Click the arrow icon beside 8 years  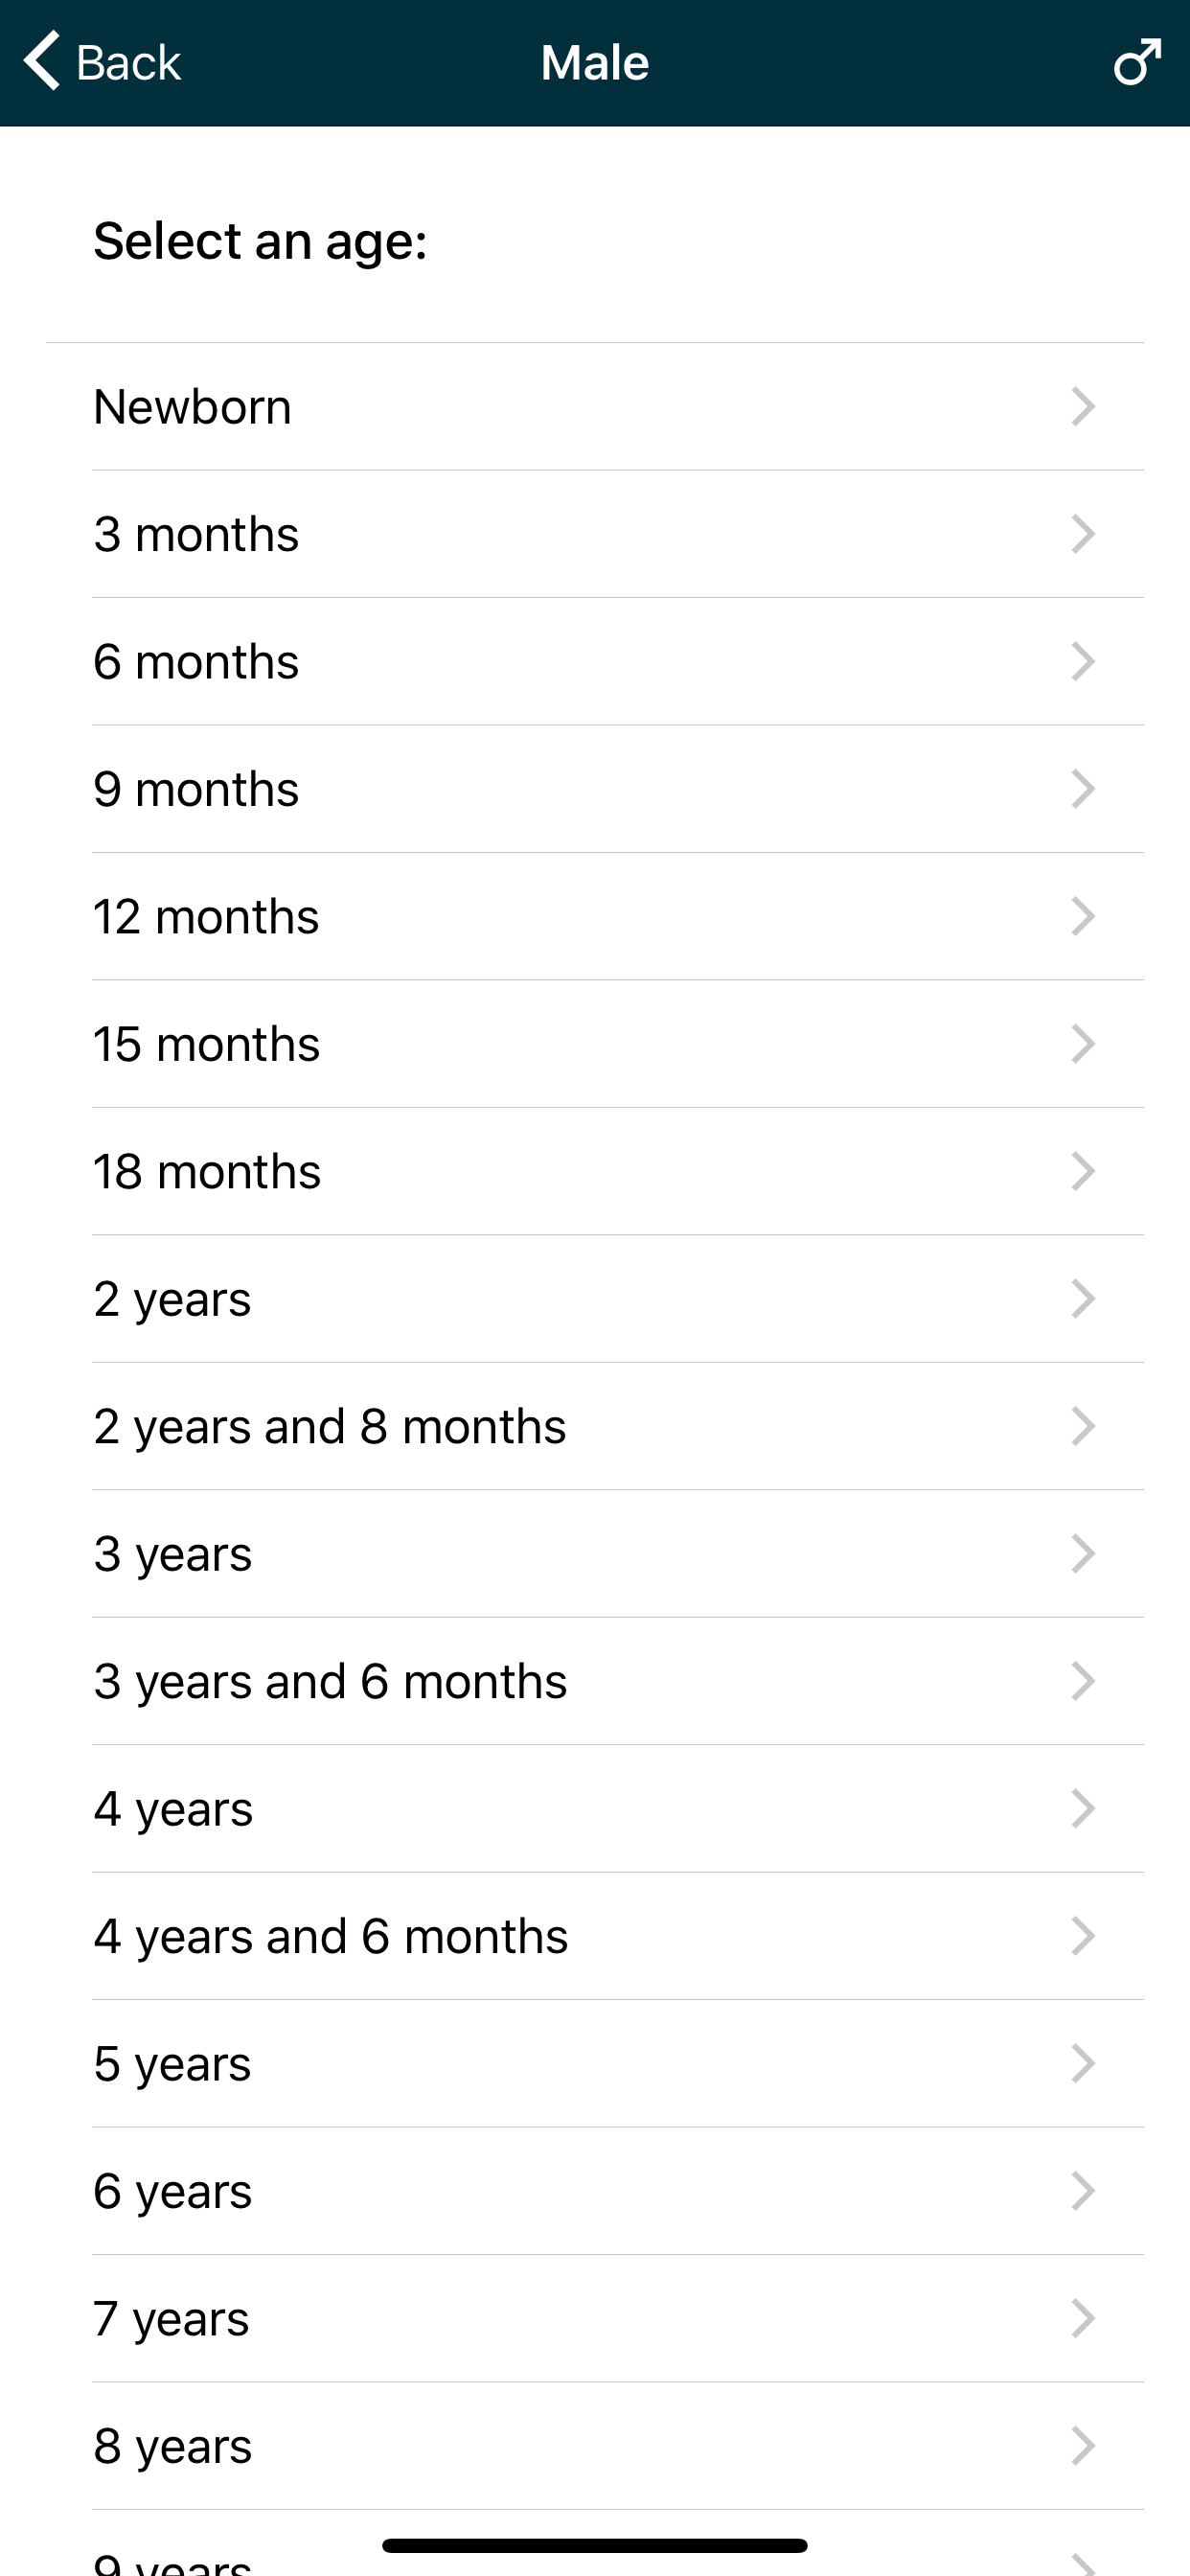click(1083, 2446)
